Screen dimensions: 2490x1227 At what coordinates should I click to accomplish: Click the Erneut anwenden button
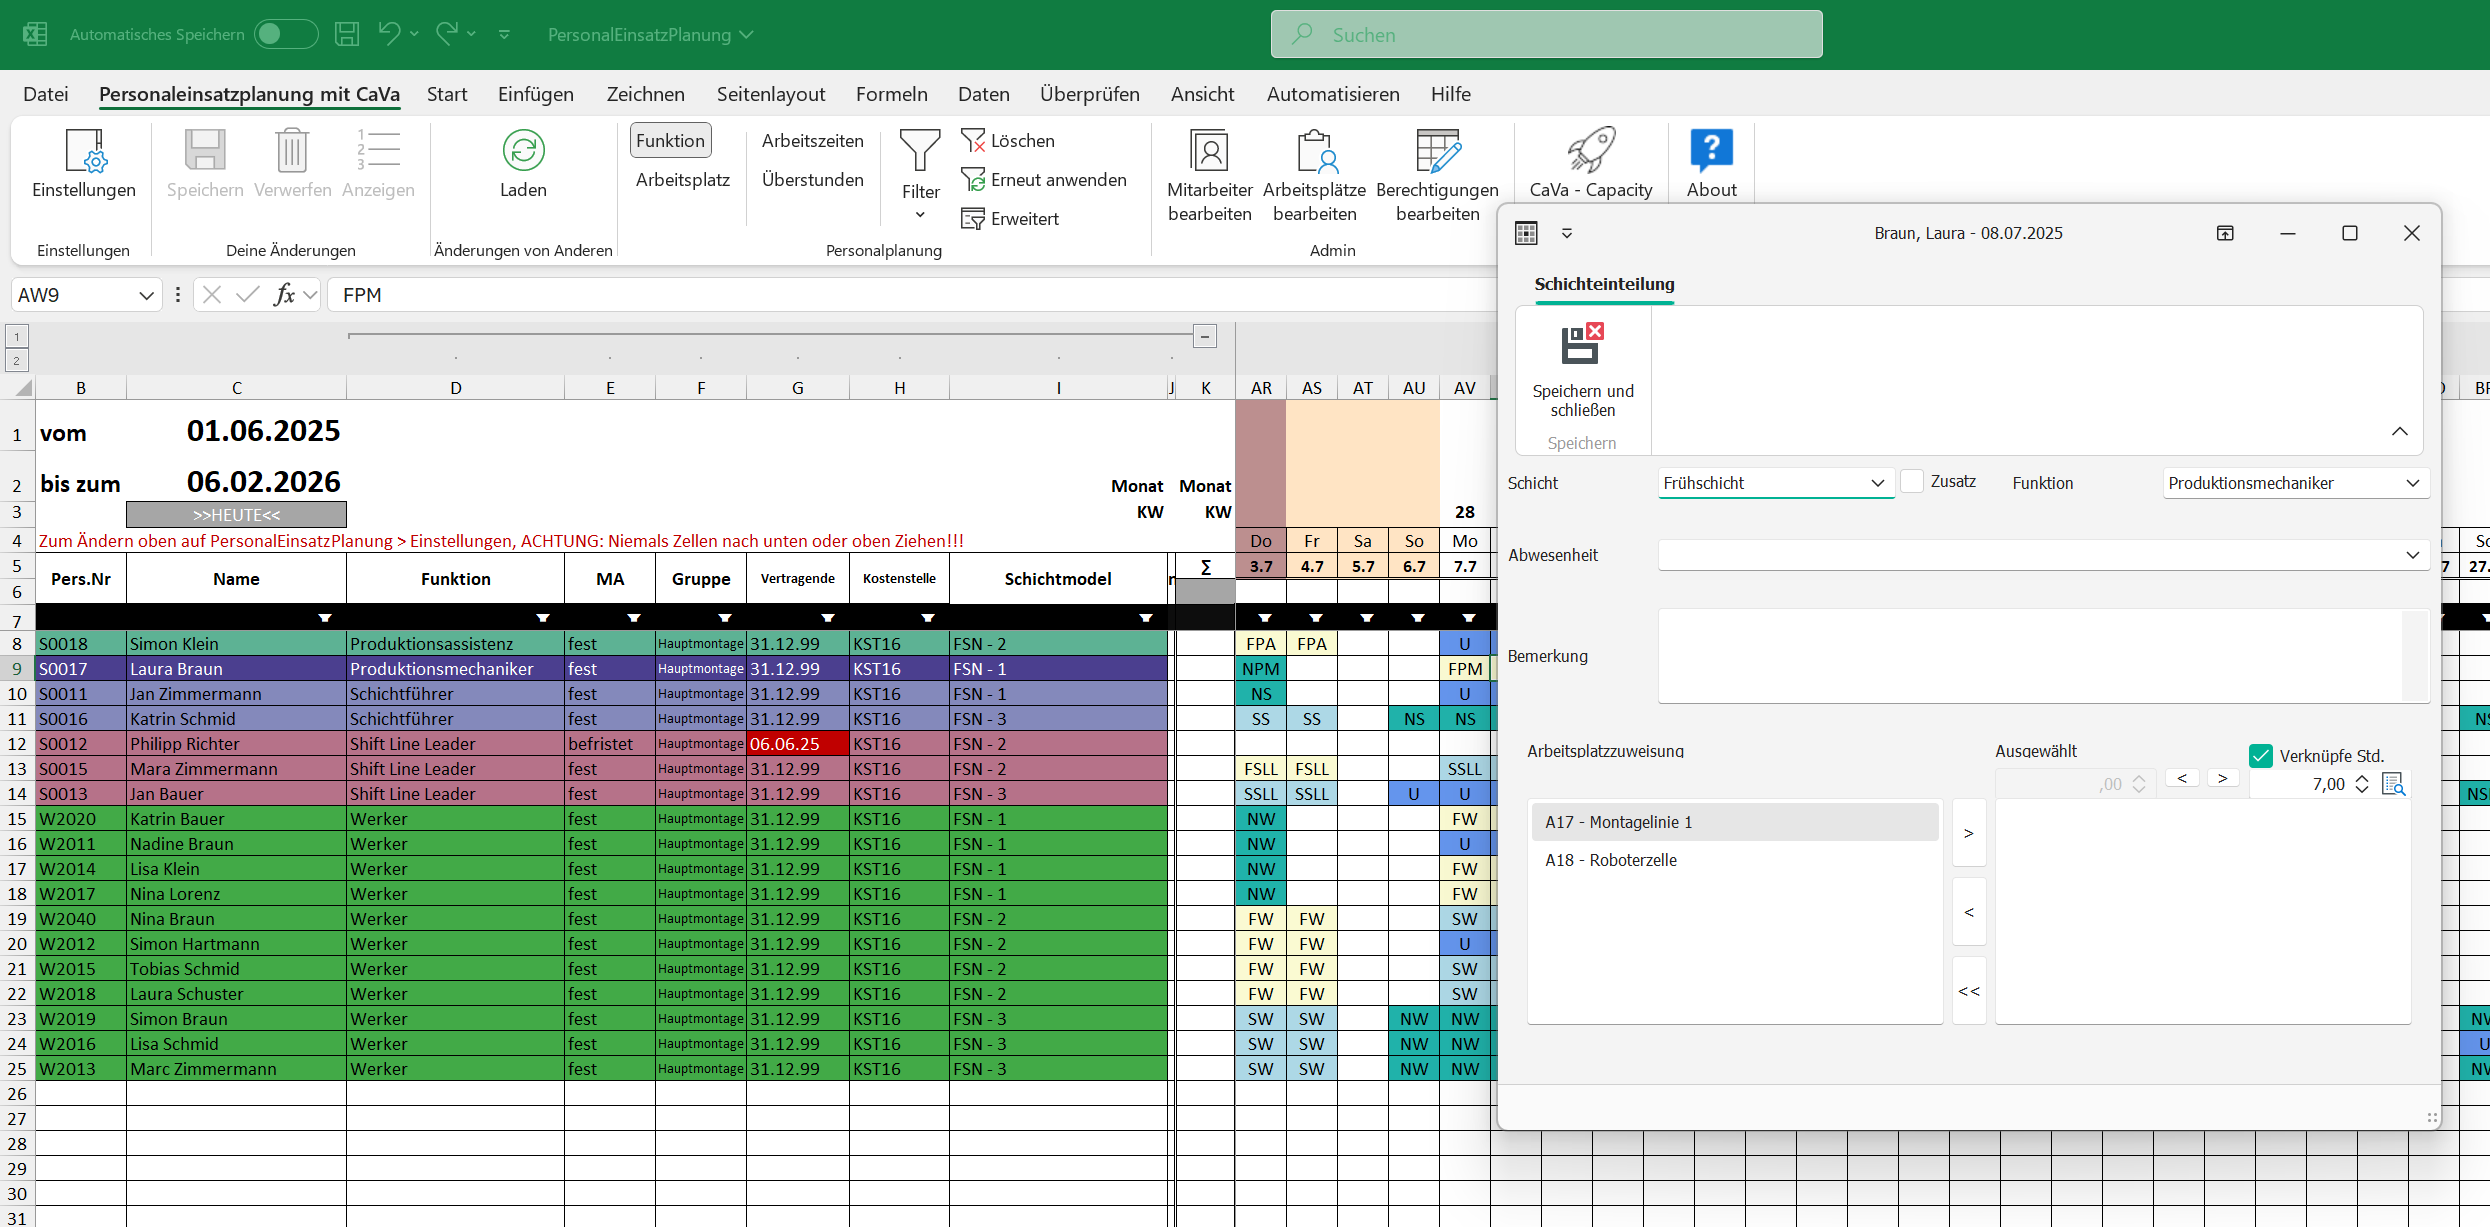pos(1043,180)
